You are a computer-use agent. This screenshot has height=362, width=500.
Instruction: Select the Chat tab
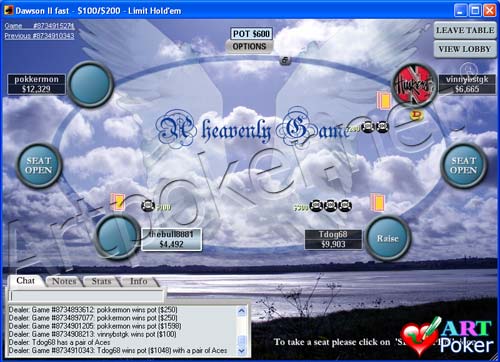[25, 281]
